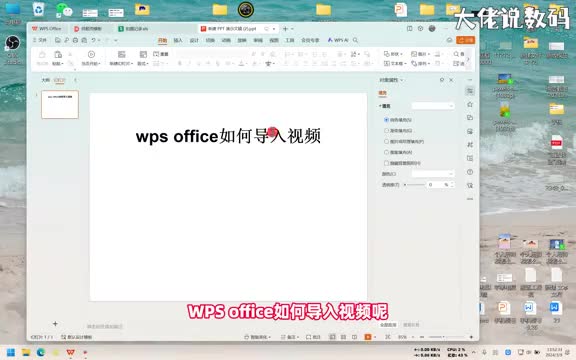Open the quick access toolbar customize dropdown arrow
Image resolution: width=576 pixels, height=360 pixels.
116,40
